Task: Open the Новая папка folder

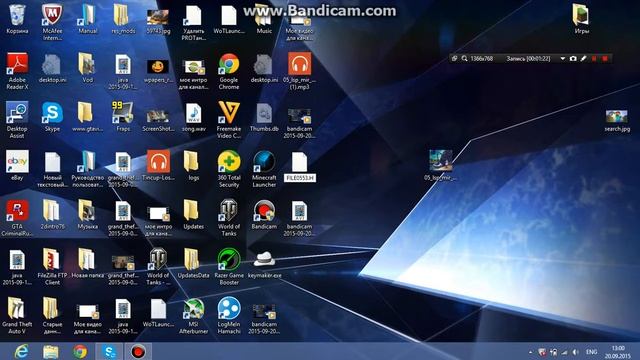Action: pos(87,264)
